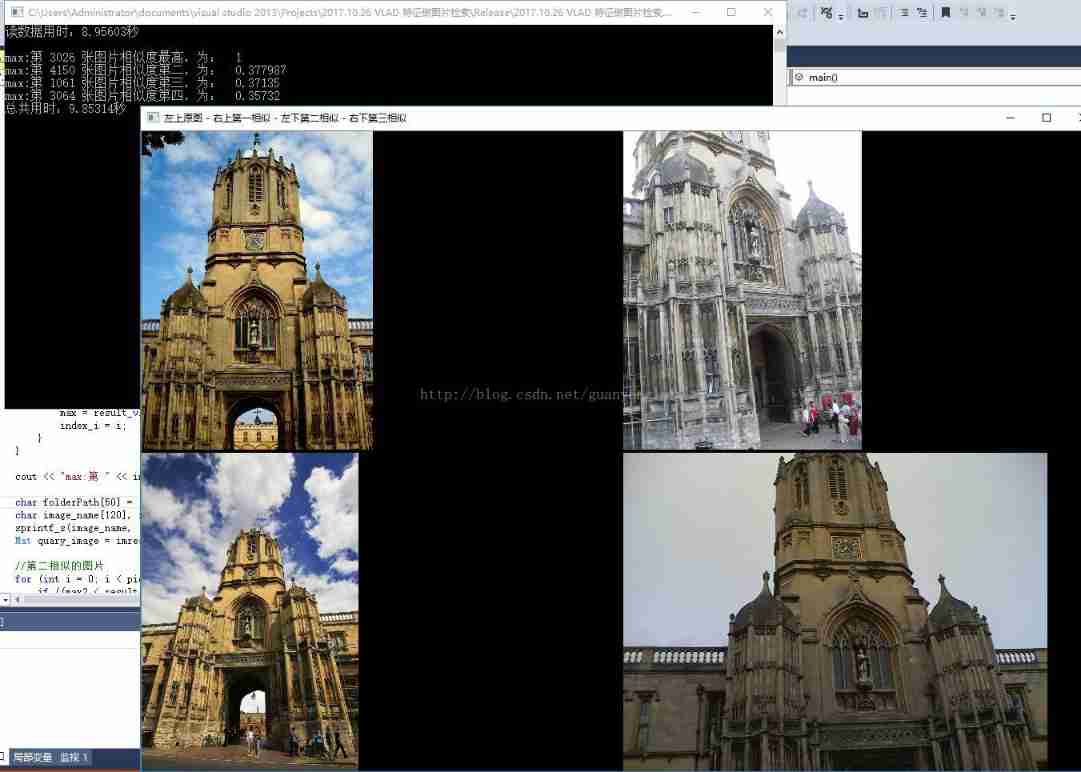Click the blog.csdn.net watermark link
This screenshot has height=772, width=1081.
pyautogui.click(x=530, y=394)
